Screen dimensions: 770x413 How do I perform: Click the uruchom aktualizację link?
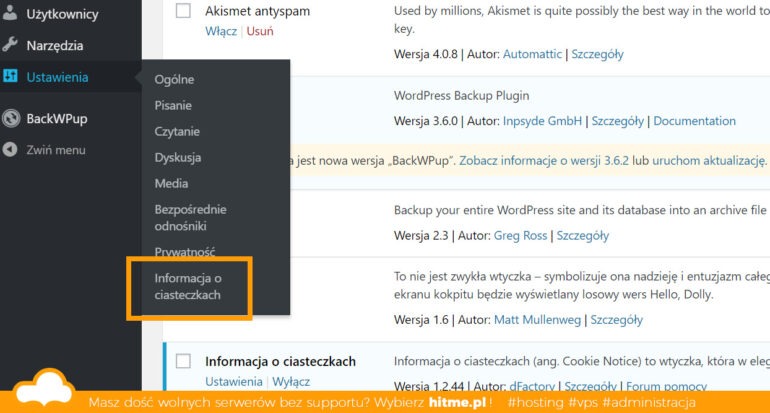click(709, 161)
